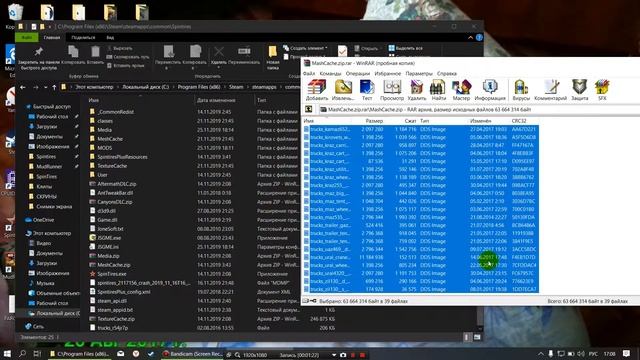Click the WinRAR Мастер (Wizard) toolbar icon

point(461,90)
